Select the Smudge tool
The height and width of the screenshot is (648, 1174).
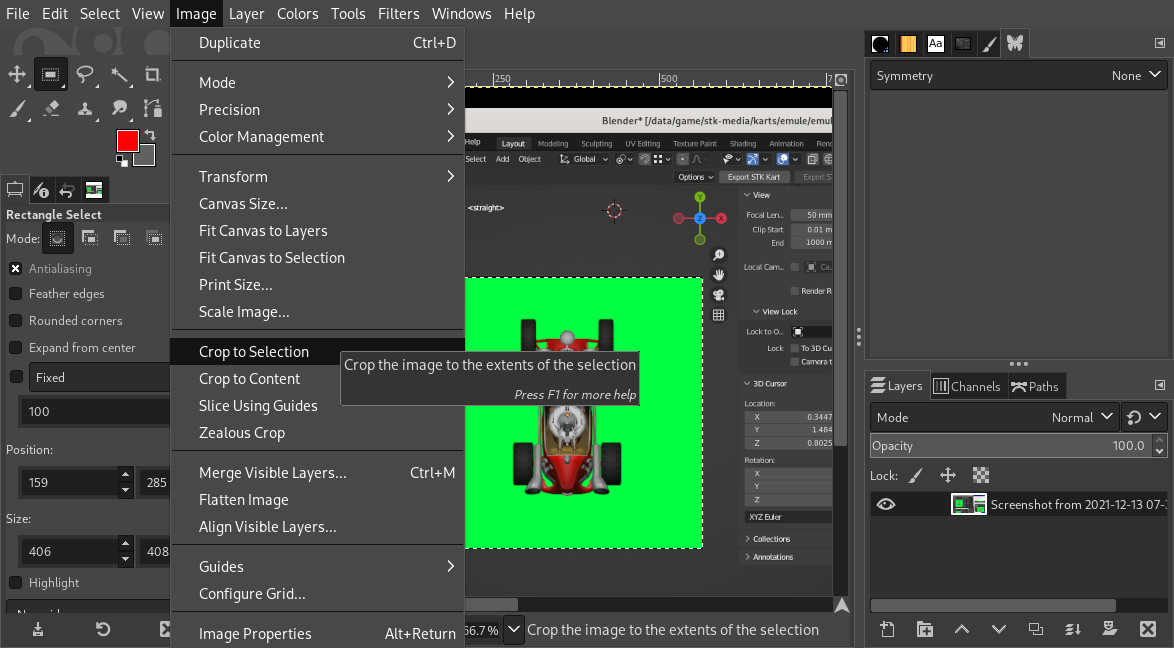(119, 109)
